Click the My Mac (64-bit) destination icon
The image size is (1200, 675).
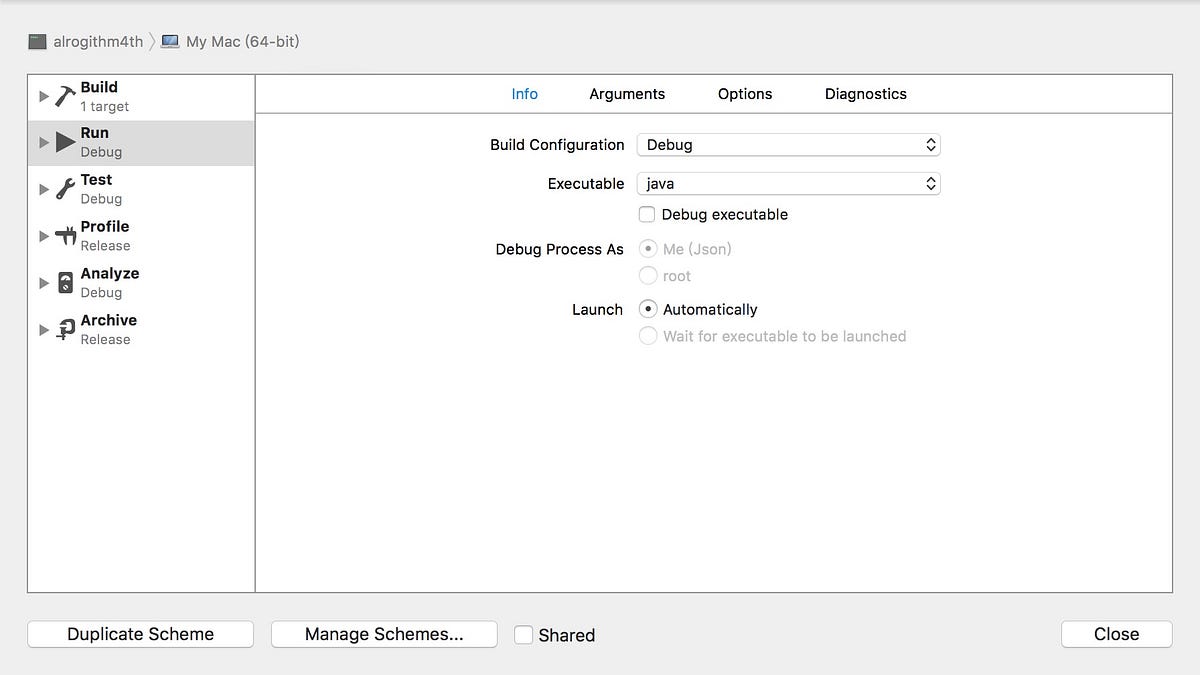168,42
